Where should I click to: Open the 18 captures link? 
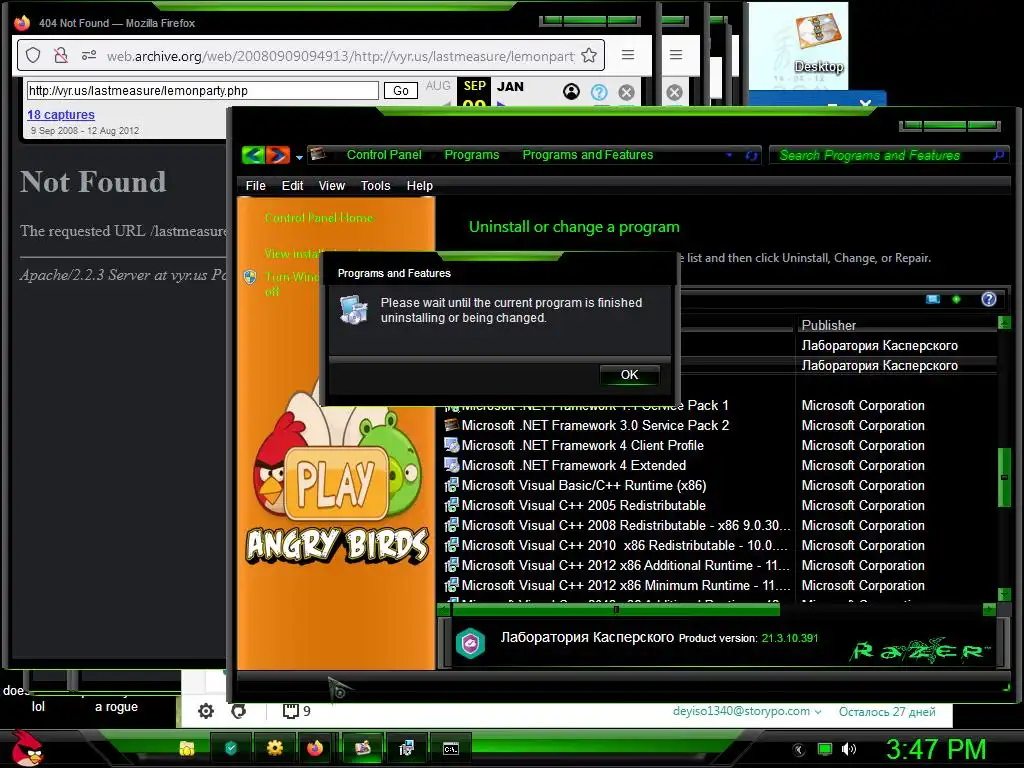point(61,115)
